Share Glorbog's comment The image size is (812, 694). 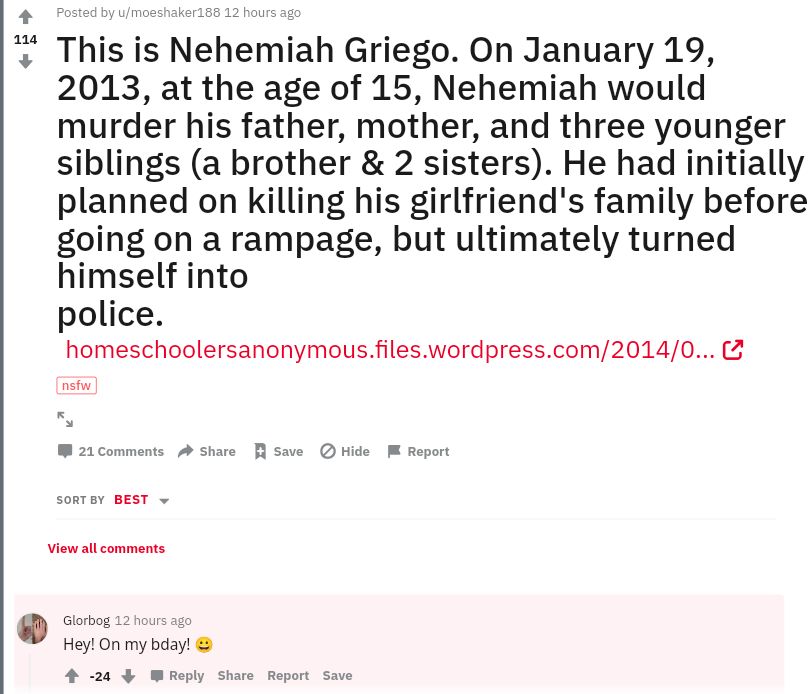(235, 676)
